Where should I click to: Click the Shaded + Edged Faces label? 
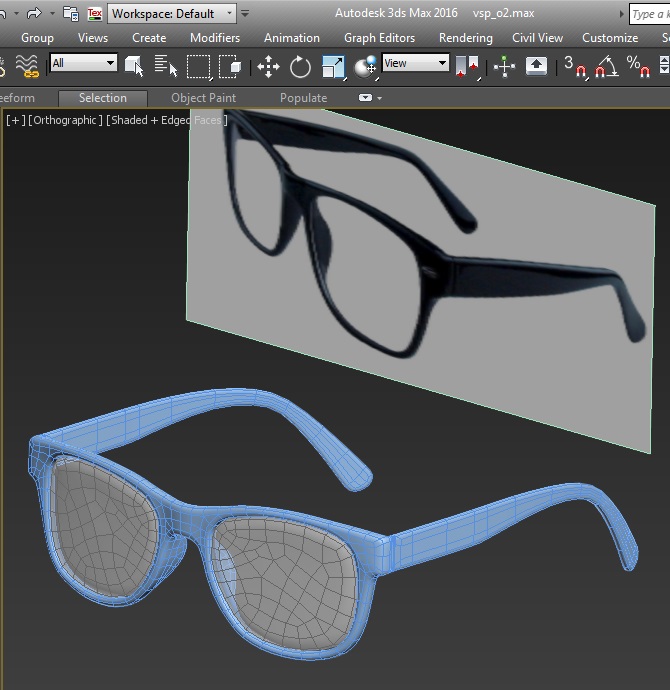(167, 120)
